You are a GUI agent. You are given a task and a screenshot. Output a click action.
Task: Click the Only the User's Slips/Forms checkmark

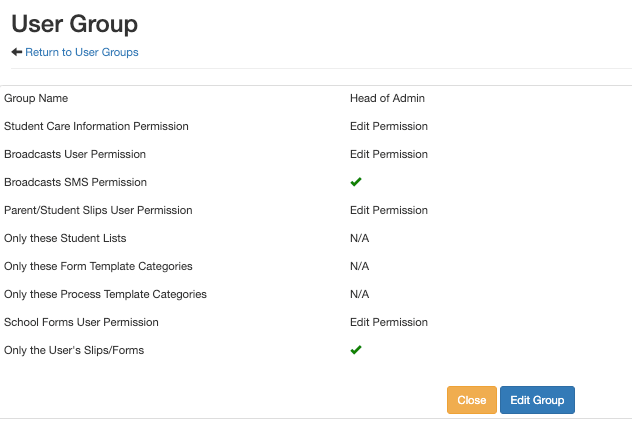(356, 350)
